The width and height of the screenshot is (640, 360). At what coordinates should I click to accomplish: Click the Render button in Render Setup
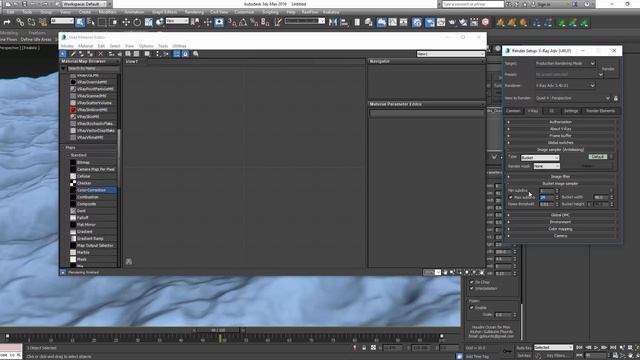(x=608, y=69)
